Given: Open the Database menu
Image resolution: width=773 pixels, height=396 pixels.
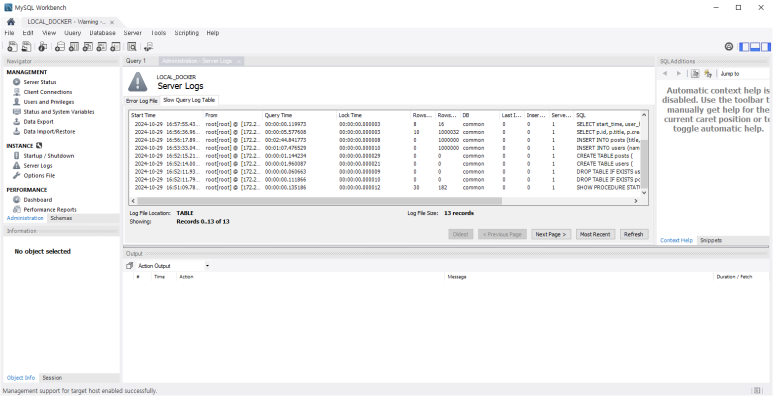Looking at the screenshot, I should pyautogui.click(x=103, y=33).
